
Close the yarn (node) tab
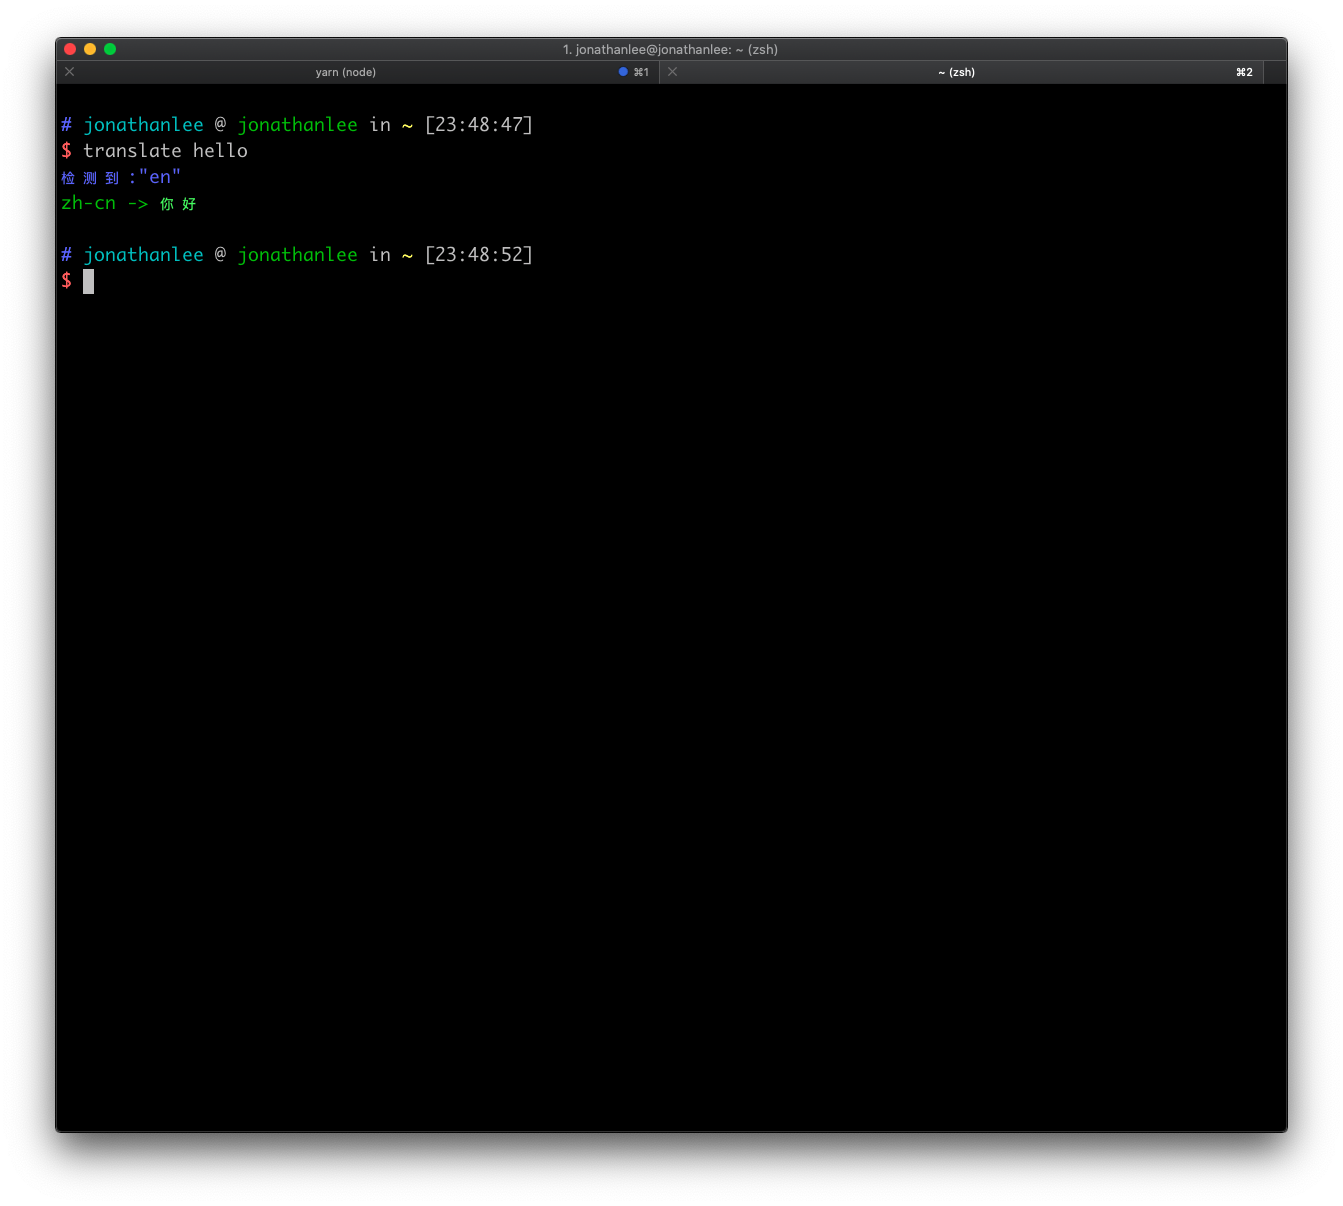[x=70, y=72]
